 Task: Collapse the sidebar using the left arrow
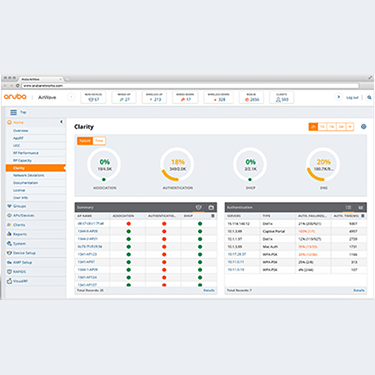tap(61, 122)
